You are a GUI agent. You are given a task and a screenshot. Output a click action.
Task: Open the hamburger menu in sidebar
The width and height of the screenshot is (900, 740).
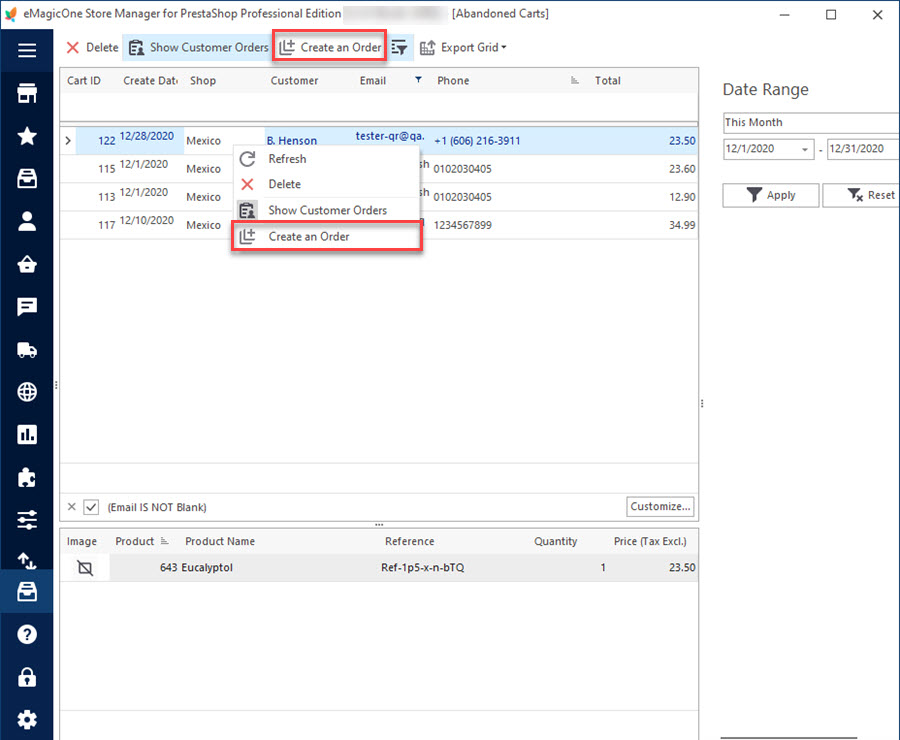pyautogui.click(x=26, y=51)
